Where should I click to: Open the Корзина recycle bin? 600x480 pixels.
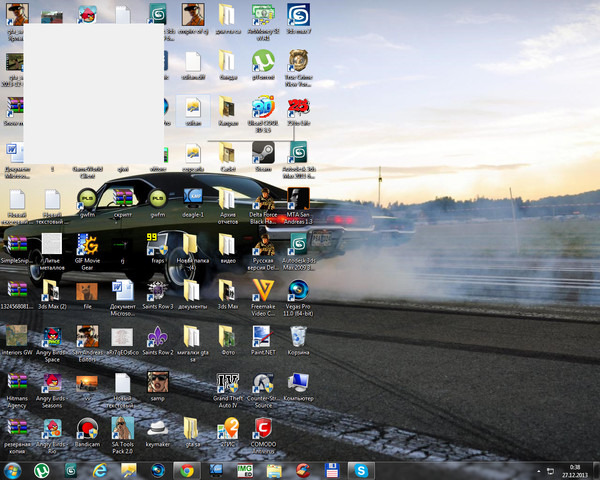click(x=297, y=337)
